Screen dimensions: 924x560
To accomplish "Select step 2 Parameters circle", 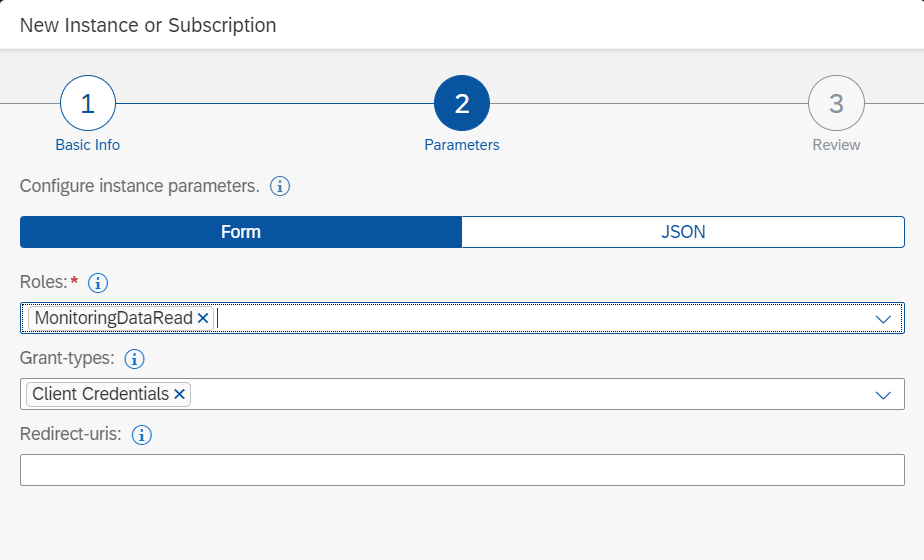I will point(462,103).
